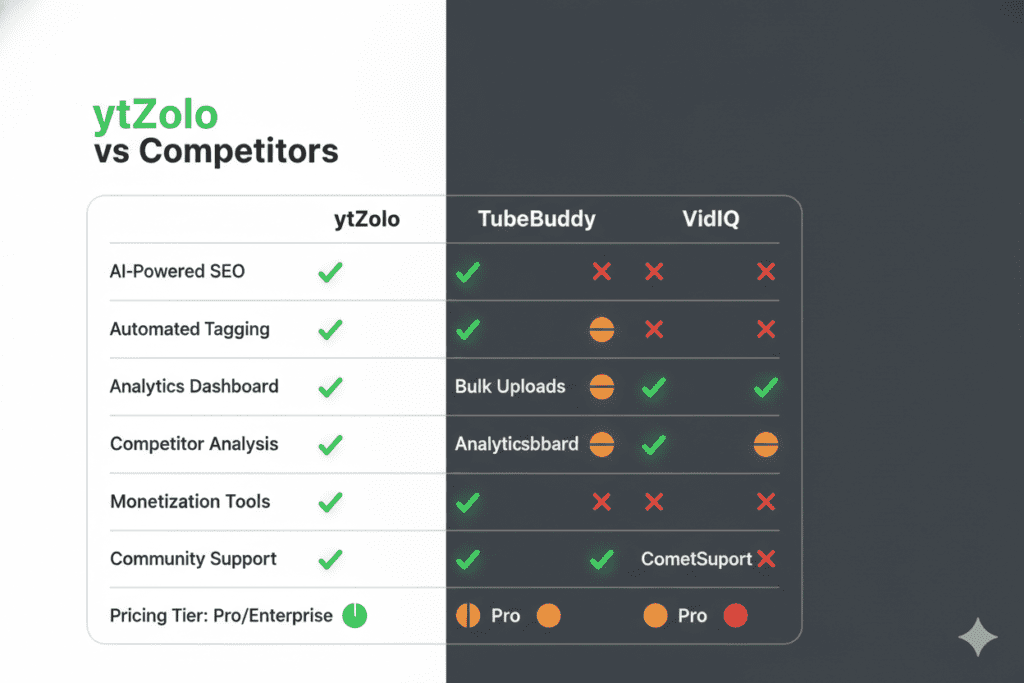Click the sparkle star icon in bottom-right corner
Screen dimensions: 1024x683
tap(977, 637)
